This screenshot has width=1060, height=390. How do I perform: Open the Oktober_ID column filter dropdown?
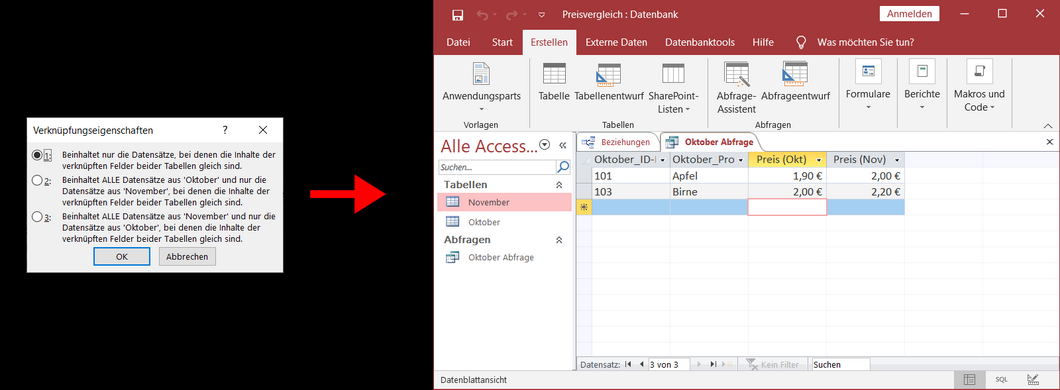(x=663, y=160)
